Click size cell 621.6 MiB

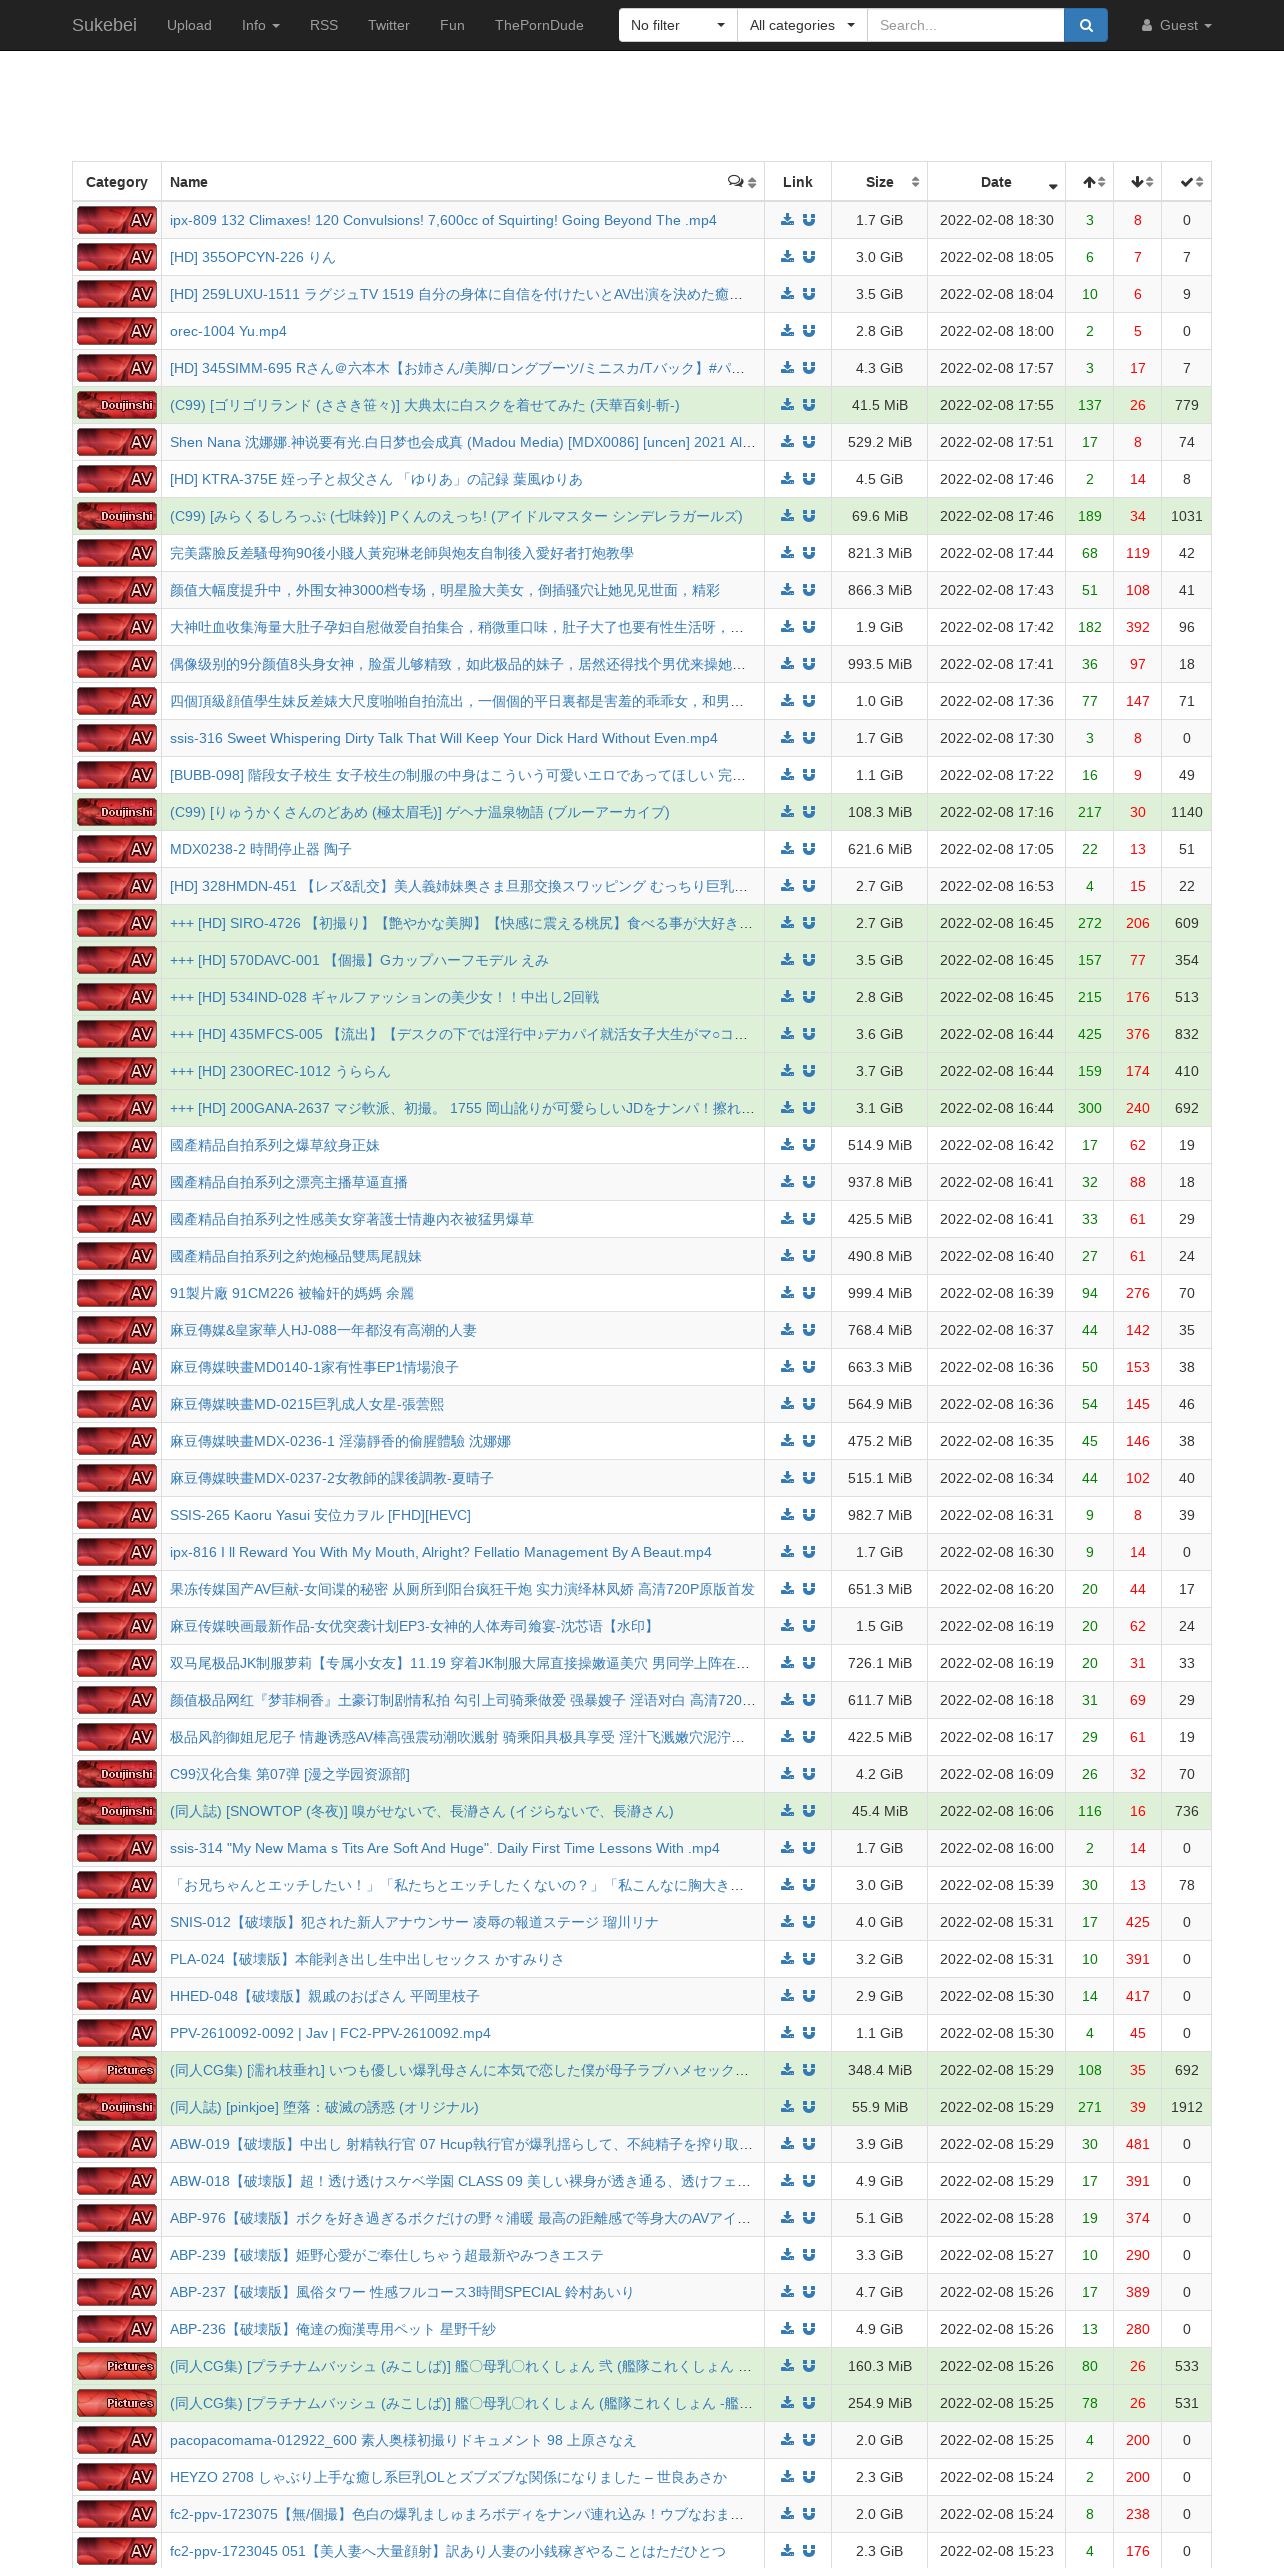click(x=879, y=849)
